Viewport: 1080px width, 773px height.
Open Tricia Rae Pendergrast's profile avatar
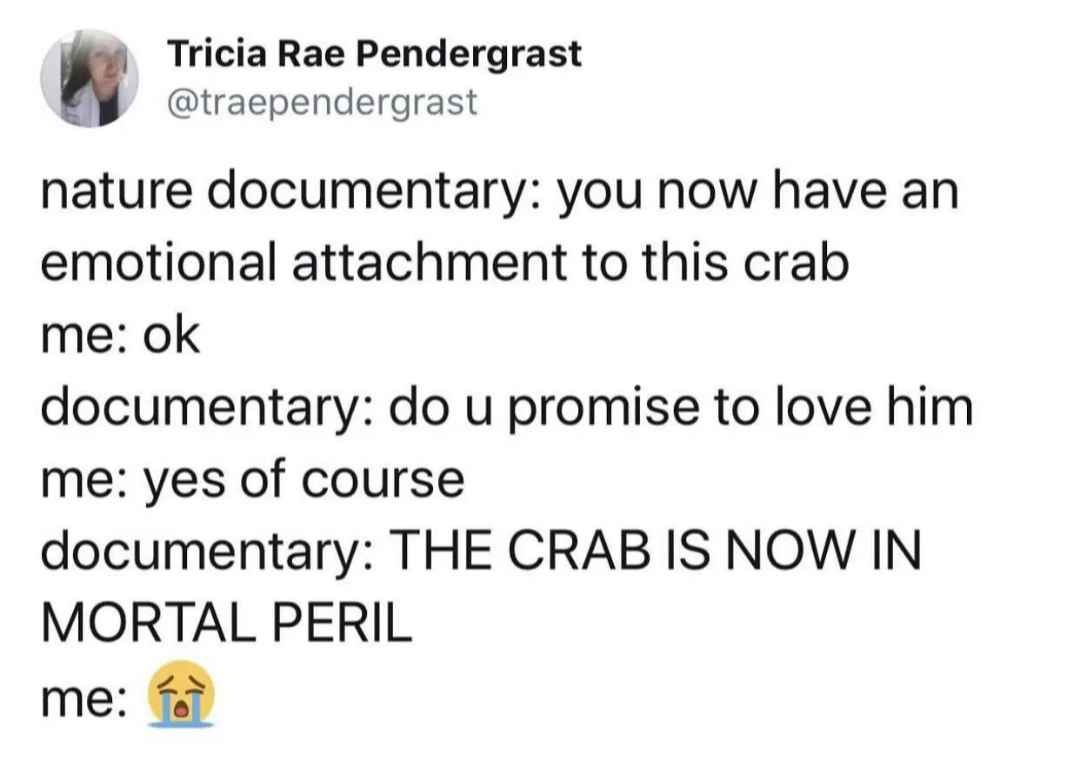pyautogui.click(x=90, y=79)
